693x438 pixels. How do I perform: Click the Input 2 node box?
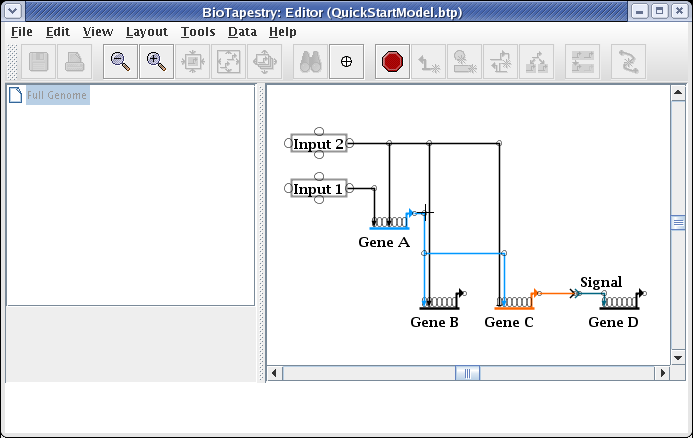[318, 144]
